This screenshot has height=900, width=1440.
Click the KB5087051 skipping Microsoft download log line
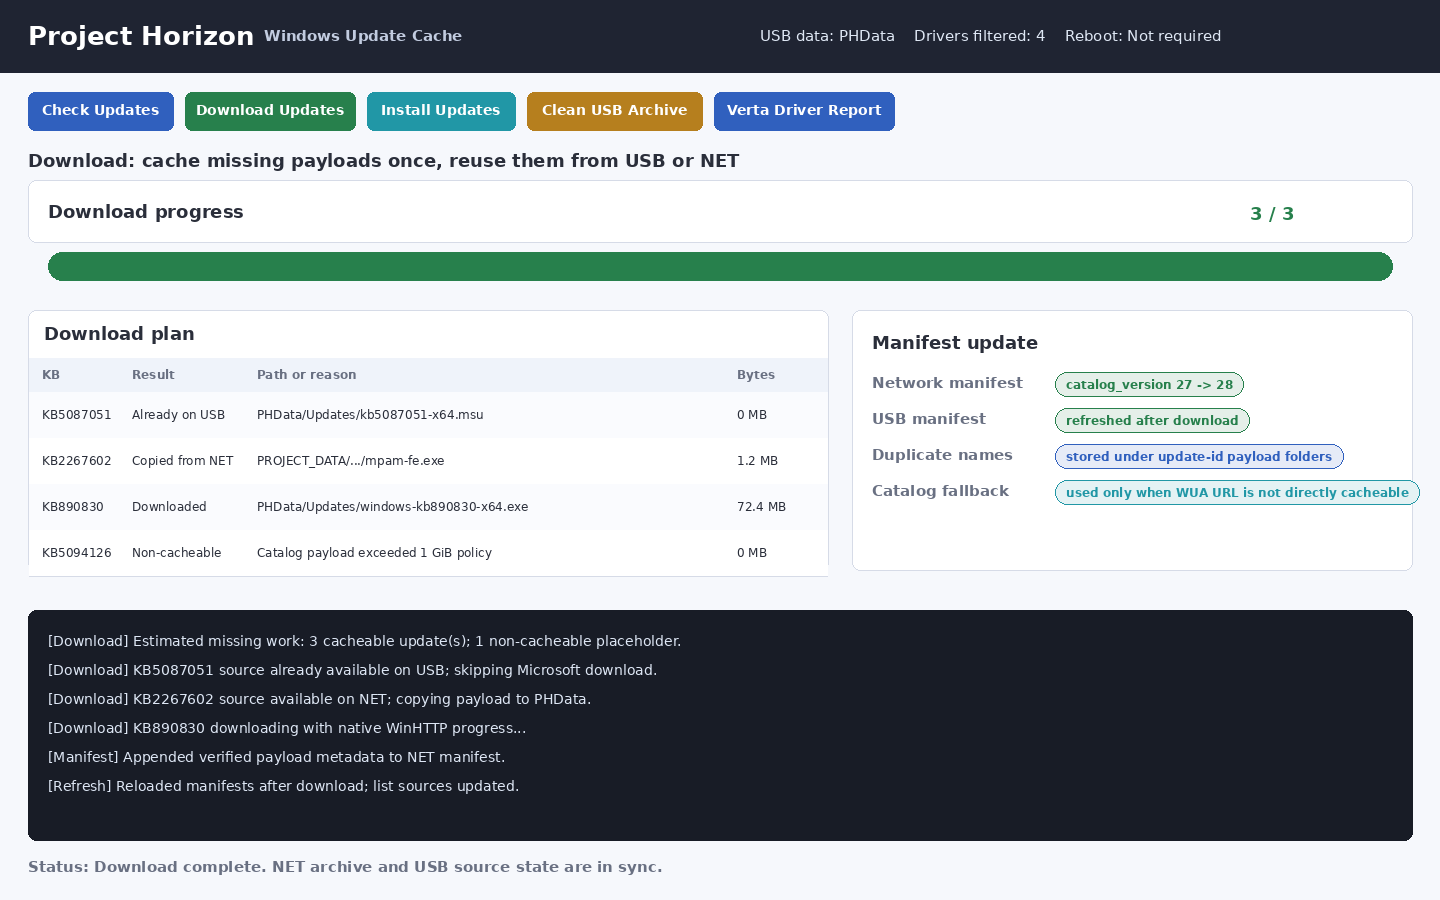tap(352, 670)
